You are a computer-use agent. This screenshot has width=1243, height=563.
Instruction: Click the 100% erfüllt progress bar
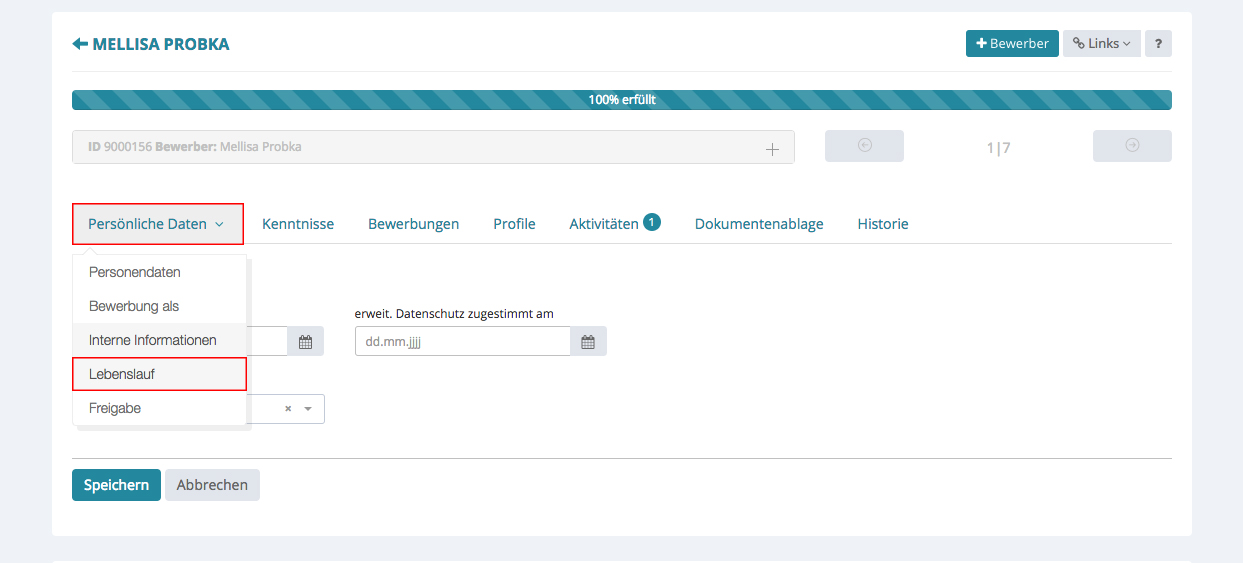pos(621,100)
